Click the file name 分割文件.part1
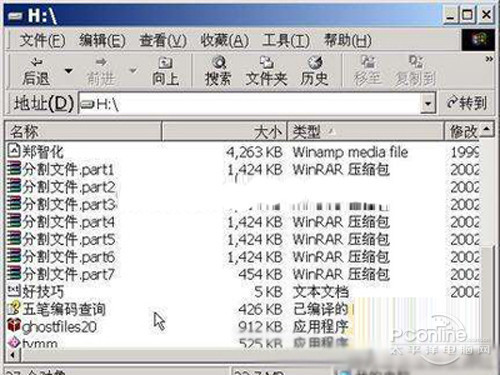The image size is (500, 375). pos(68,169)
